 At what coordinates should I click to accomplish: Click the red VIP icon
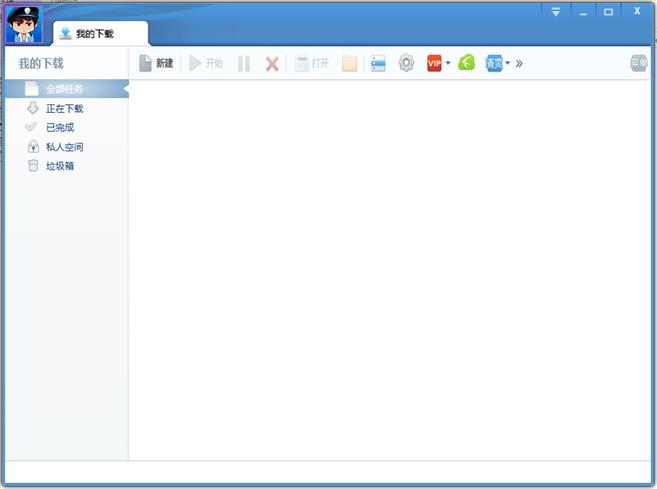point(434,63)
